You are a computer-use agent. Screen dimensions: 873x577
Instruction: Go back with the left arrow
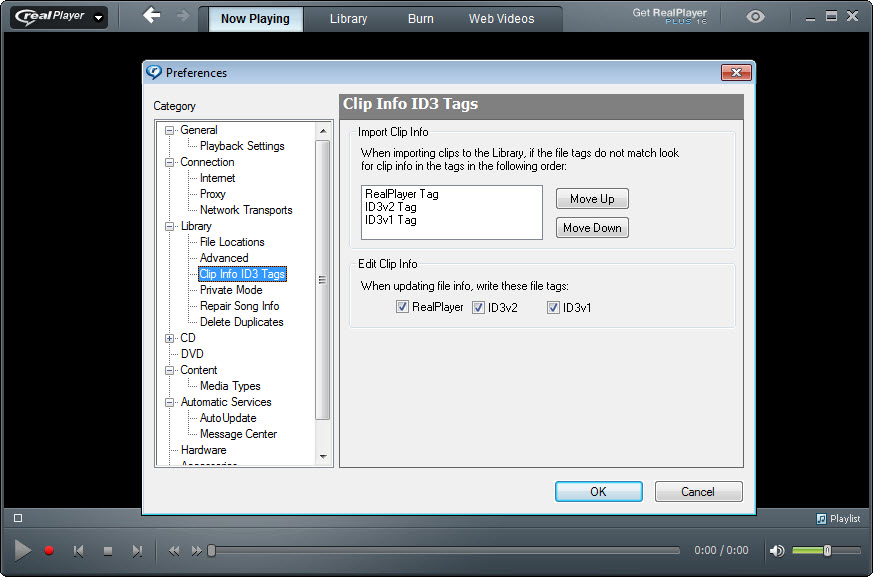[151, 15]
